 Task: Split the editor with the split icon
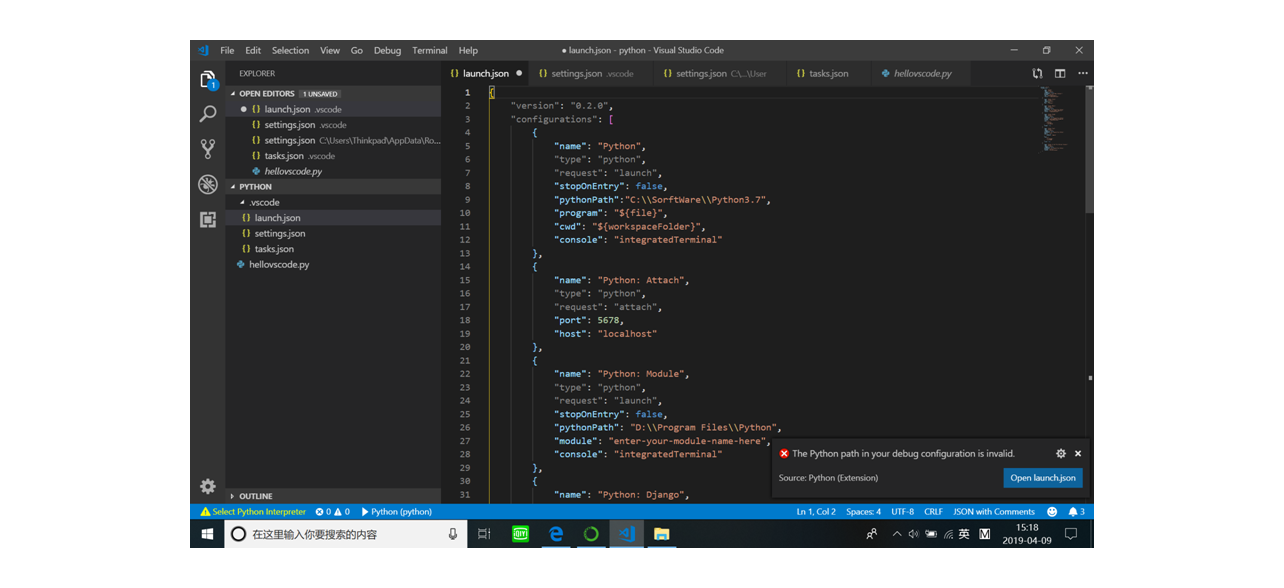[1060, 73]
